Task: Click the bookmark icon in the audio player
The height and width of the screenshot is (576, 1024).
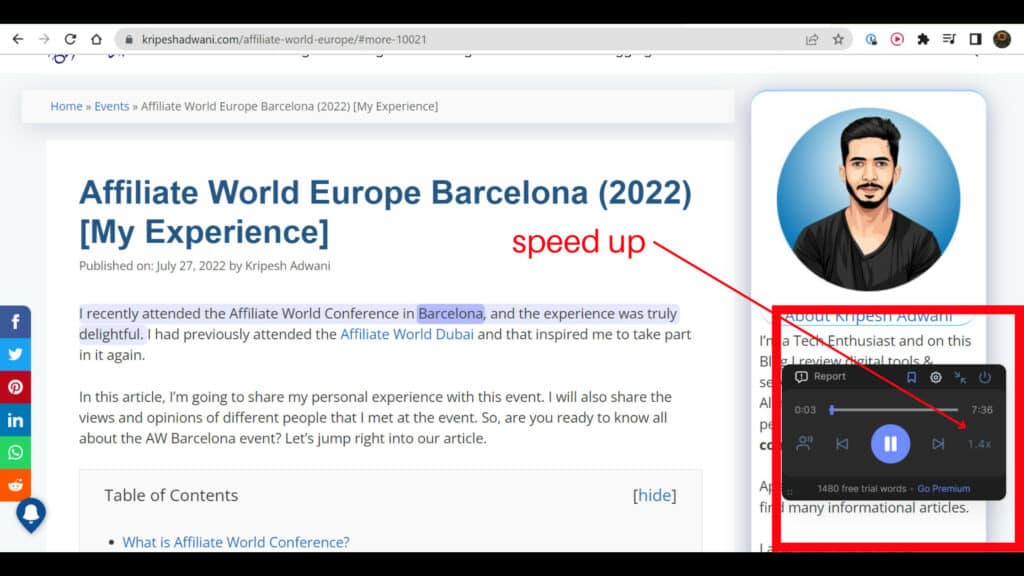Action: click(911, 376)
